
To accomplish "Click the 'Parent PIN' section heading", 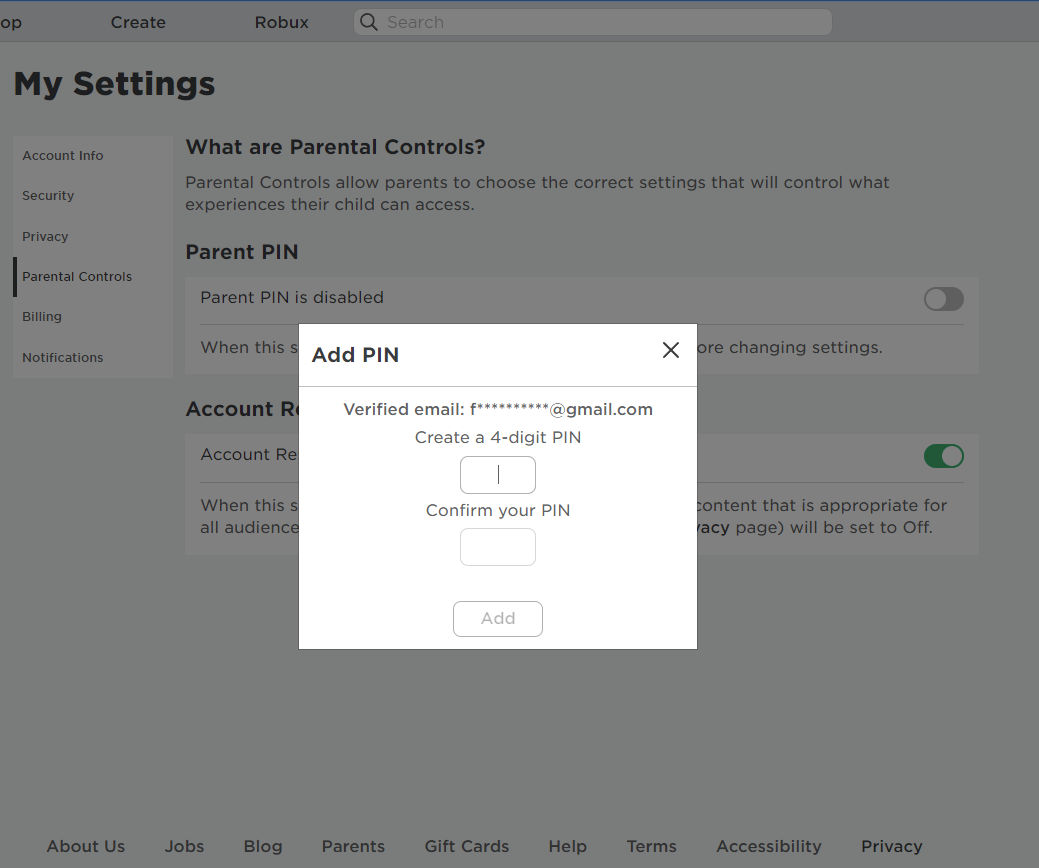I will tap(242, 252).
